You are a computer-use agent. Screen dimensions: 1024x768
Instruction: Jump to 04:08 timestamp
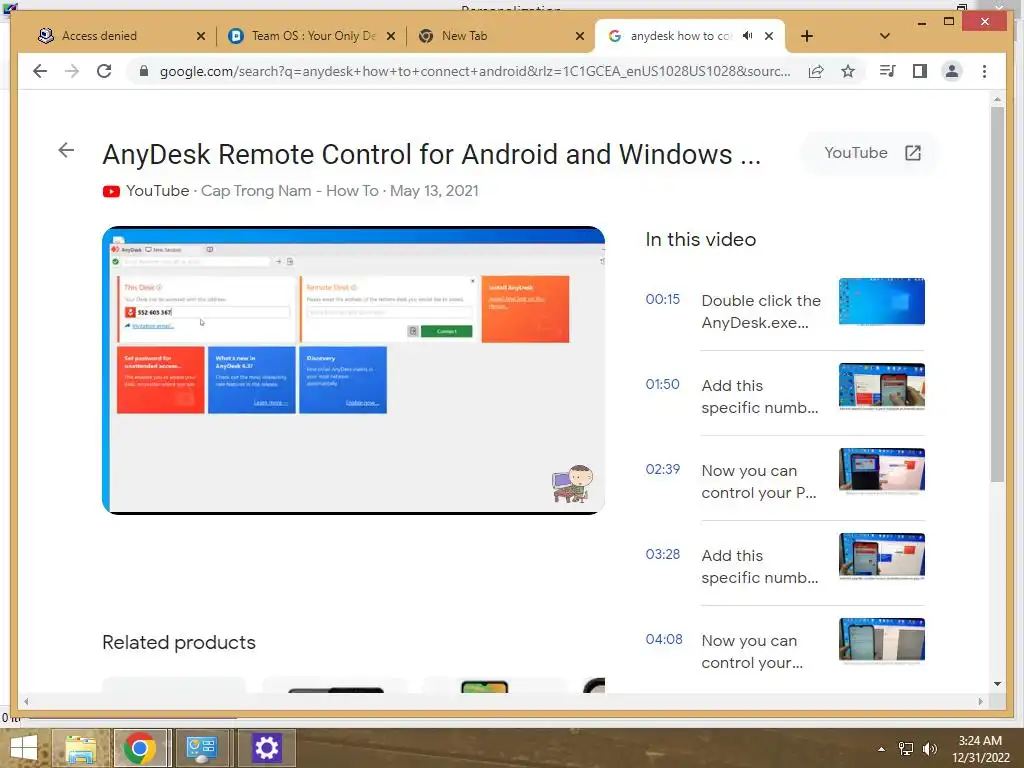664,639
